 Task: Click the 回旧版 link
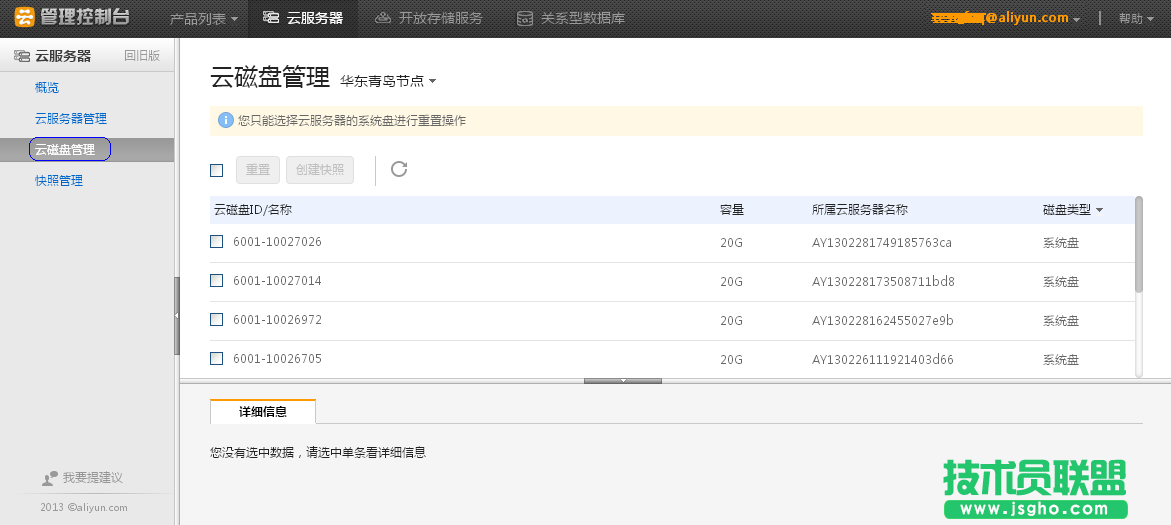click(141, 56)
